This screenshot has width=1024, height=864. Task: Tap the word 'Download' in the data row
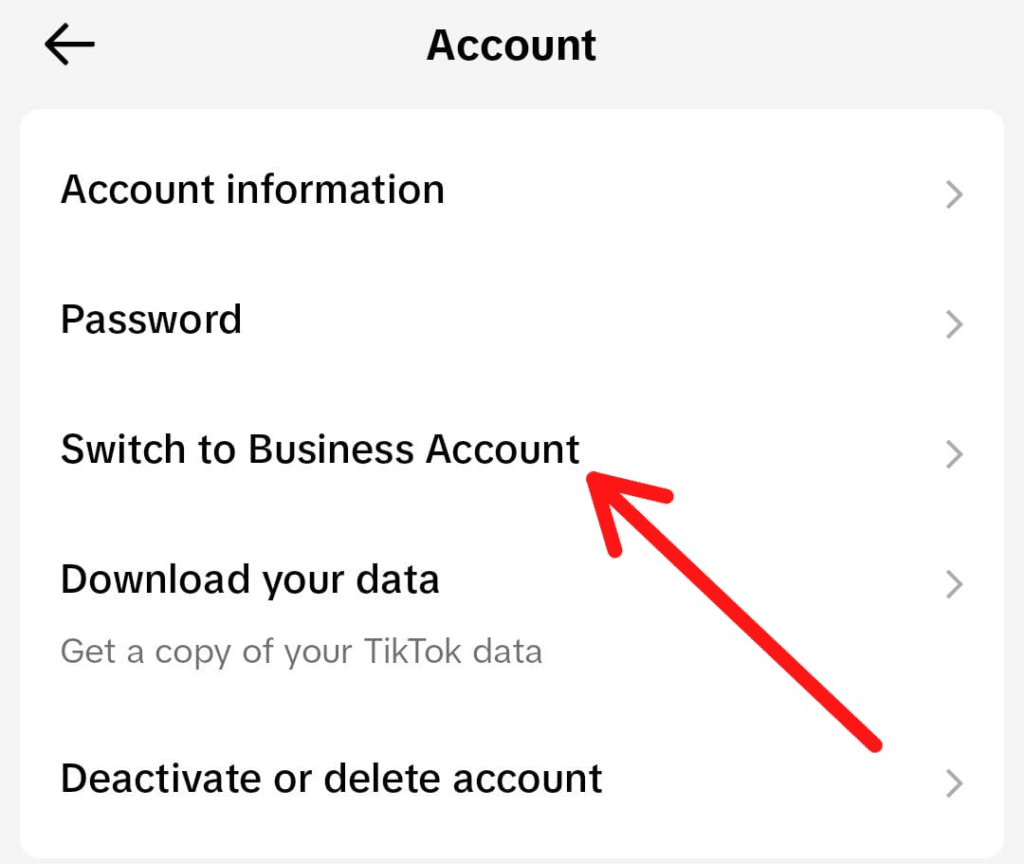coord(155,579)
